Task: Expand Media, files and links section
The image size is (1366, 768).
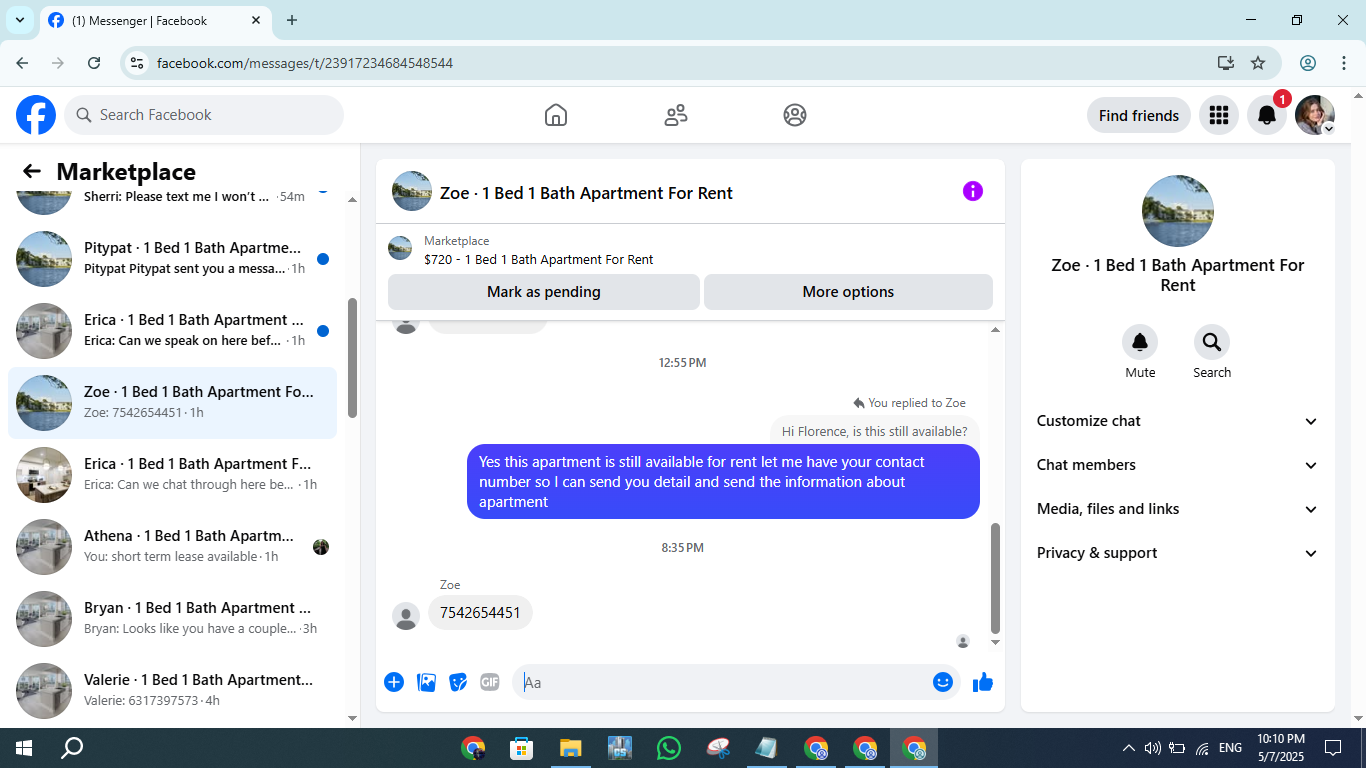Action: point(1178,509)
